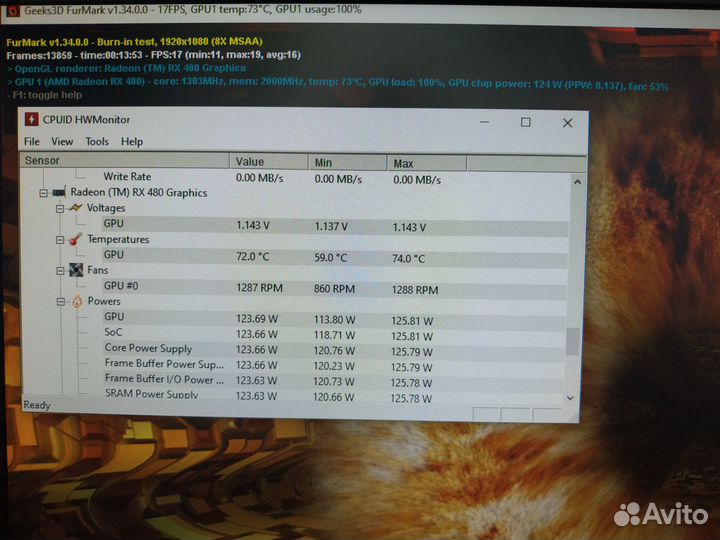Select the Temperatures label
The image size is (720, 540).
pyautogui.click(x=118, y=239)
